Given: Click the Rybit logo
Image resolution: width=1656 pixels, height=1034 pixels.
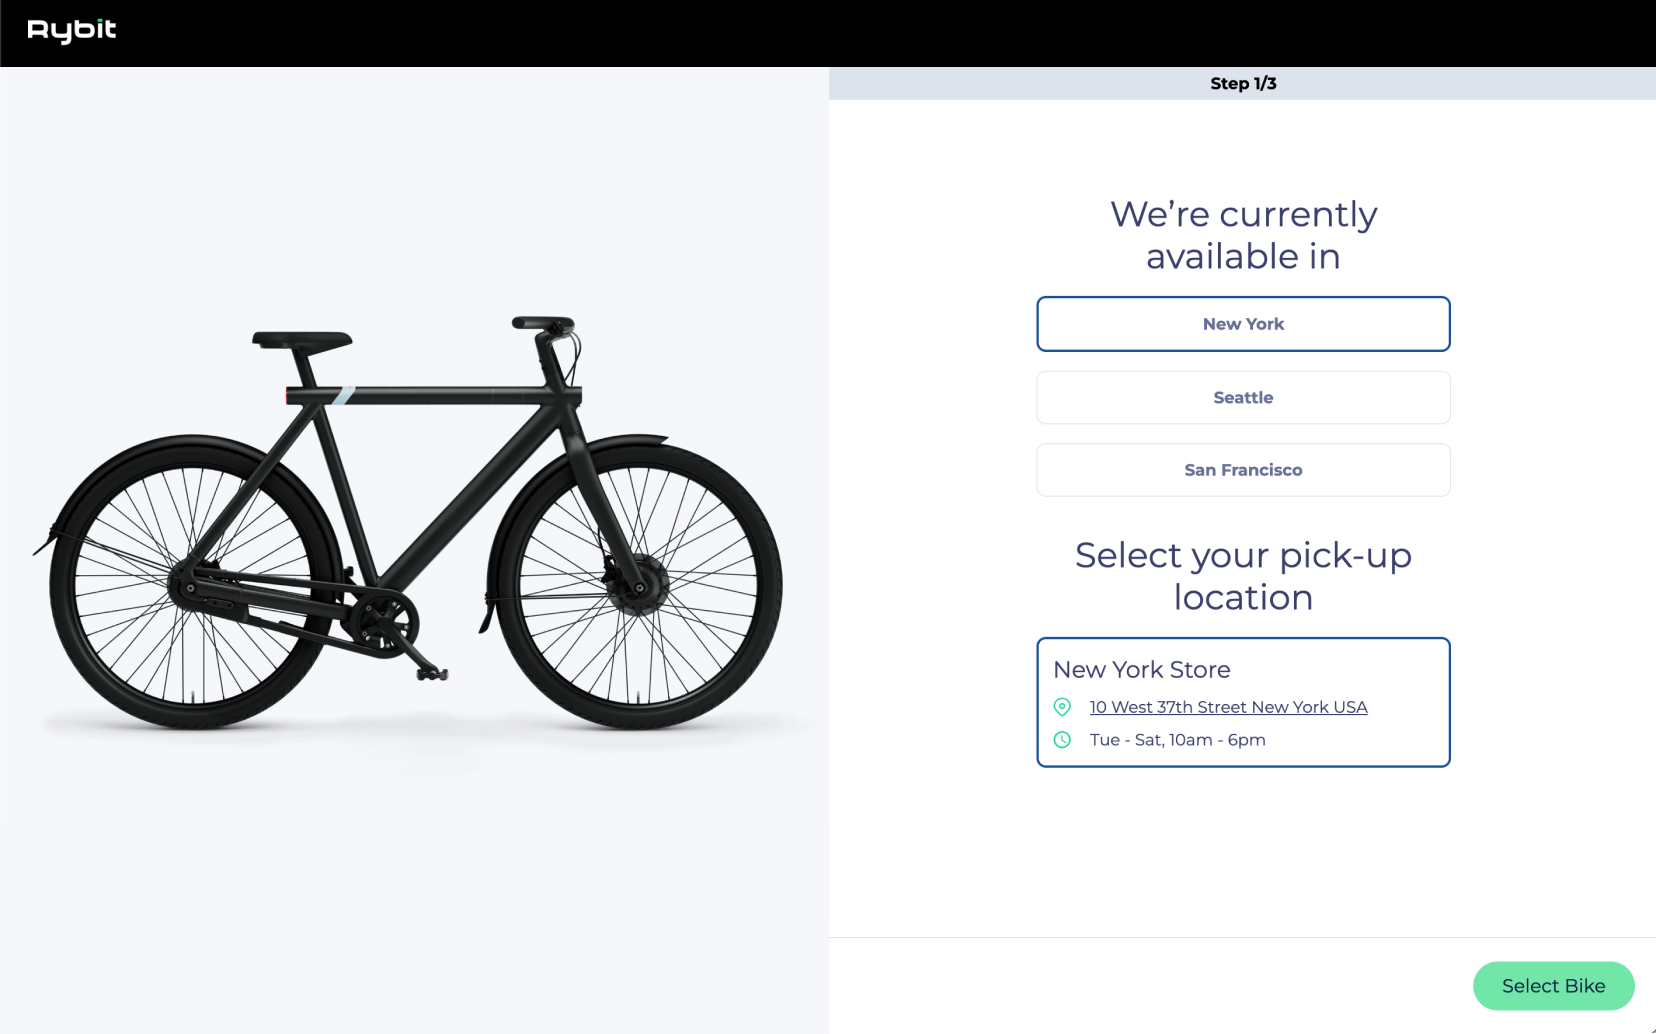Looking at the screenshot, I should point(71,31).
